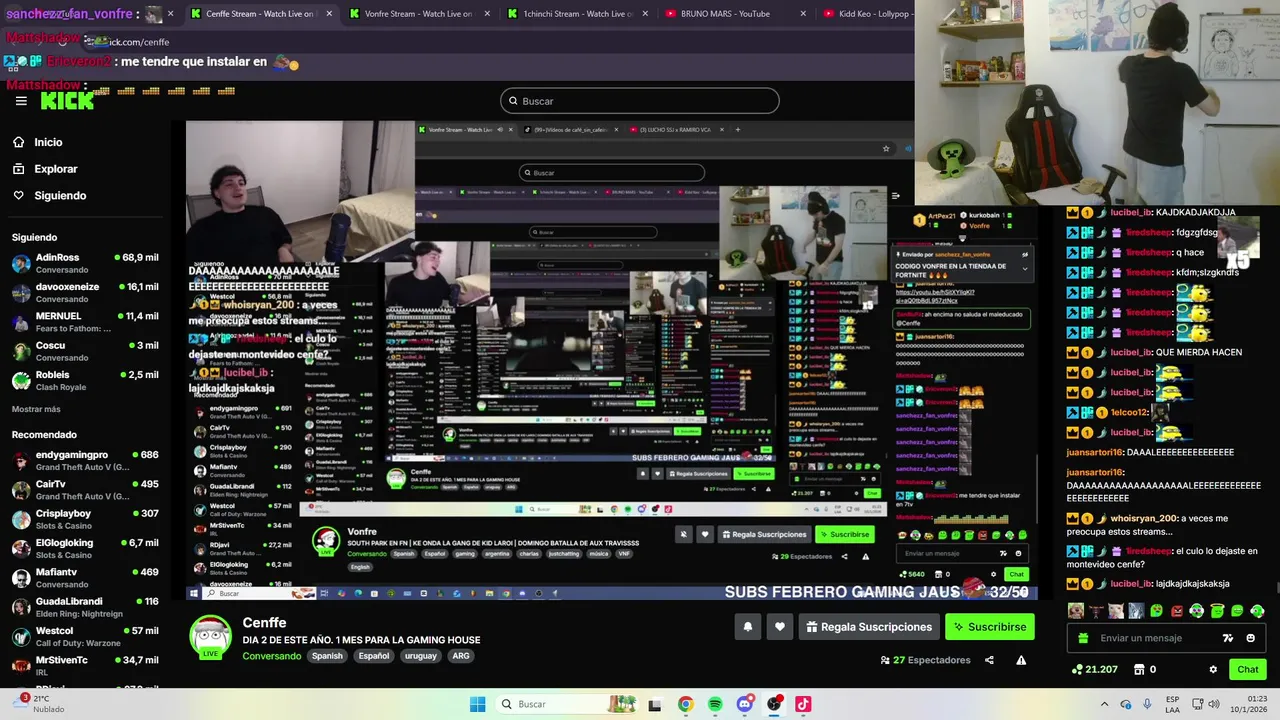Expand followed list with Mostrar más

coord(36,409)
